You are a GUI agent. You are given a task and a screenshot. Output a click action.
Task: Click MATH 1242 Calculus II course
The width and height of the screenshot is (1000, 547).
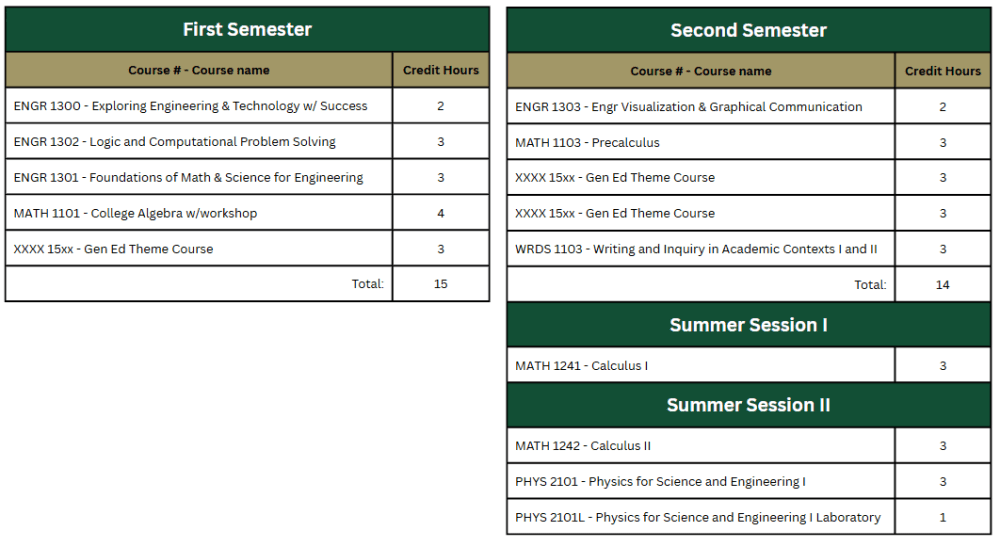pos(583,446)
